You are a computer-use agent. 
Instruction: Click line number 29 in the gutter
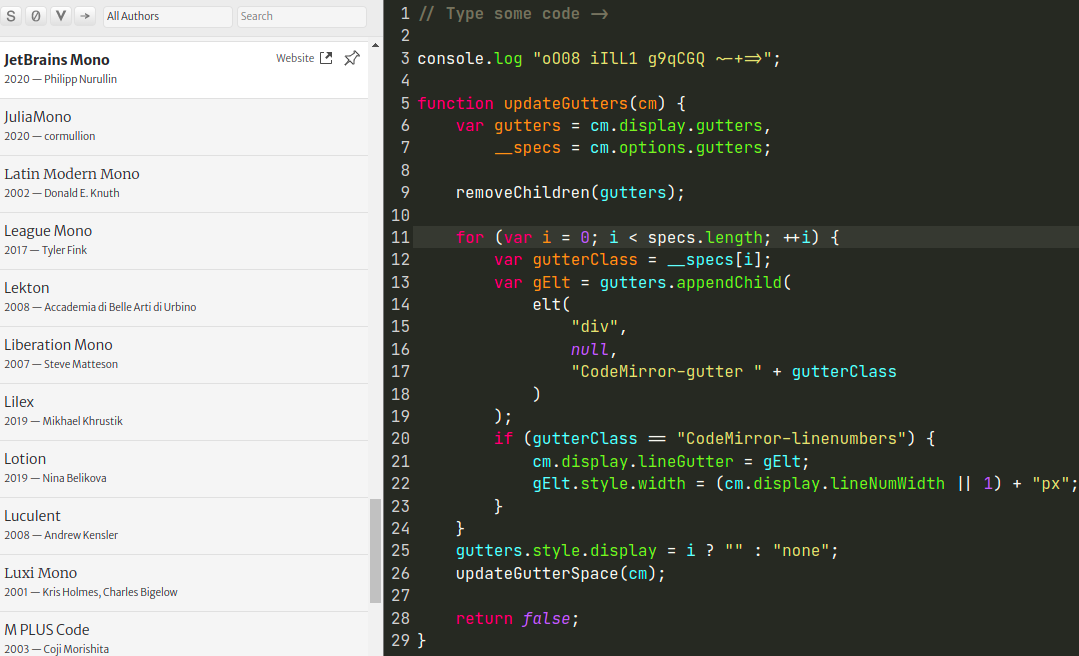(x=400, y=640)
